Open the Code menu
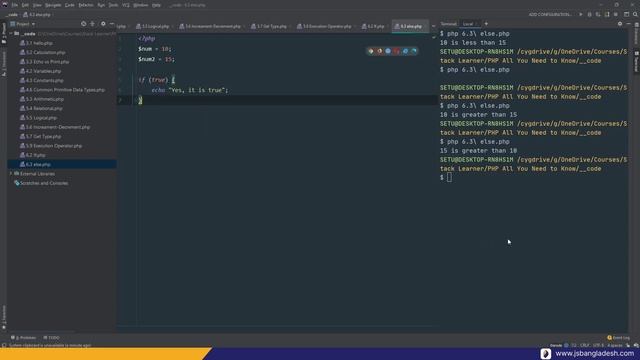Viewport: 640px width, 360px height. (x=70, y=5)
